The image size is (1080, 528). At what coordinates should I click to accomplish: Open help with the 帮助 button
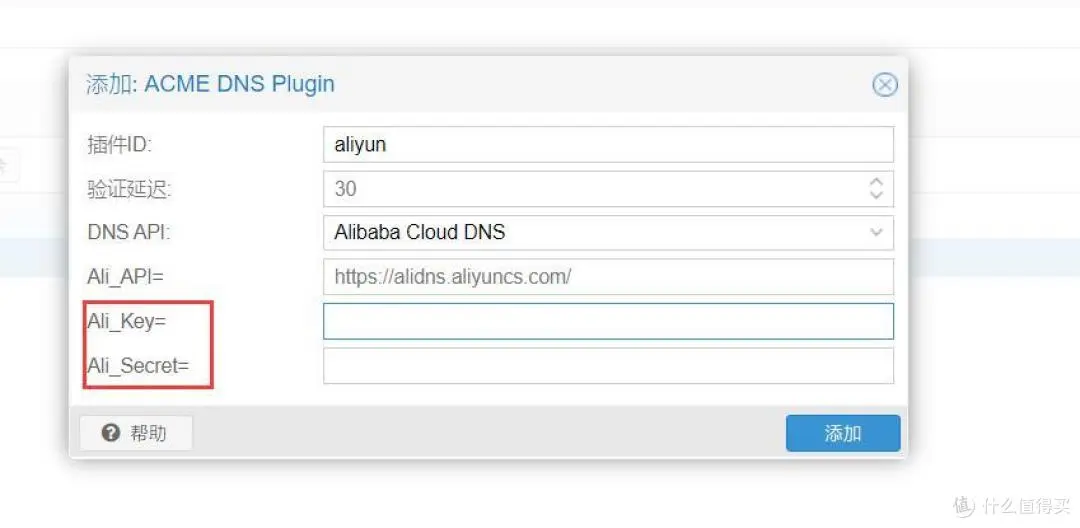136,433
